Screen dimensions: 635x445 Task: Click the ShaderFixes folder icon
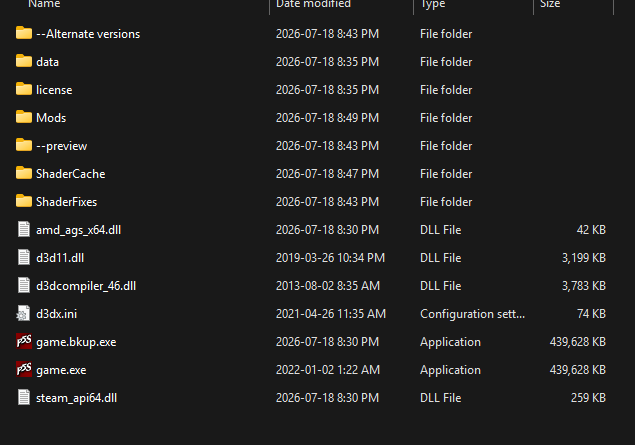(24, 201)
